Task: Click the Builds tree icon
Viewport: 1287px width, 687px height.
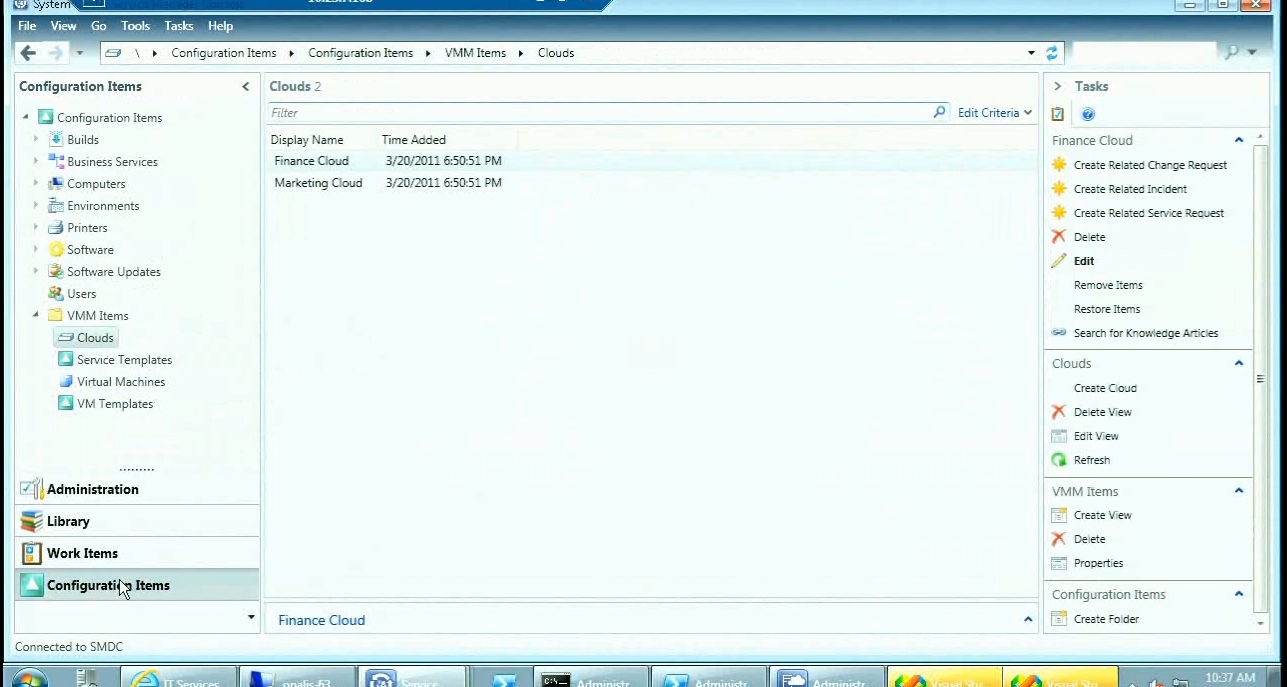Action: click(x=57, y=139)
